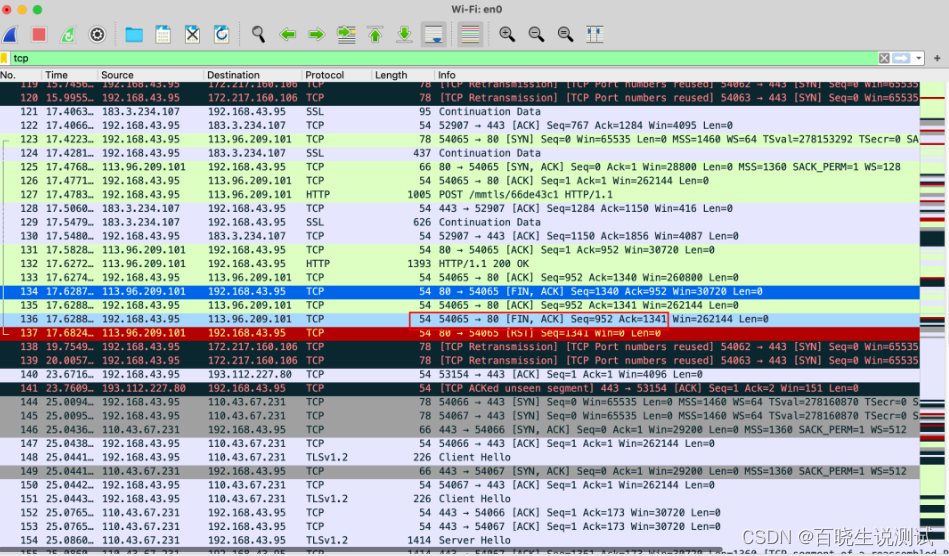This screenshot has width=949, height=556.
Task: Sort by the Time column header
Action: point(68,75)
